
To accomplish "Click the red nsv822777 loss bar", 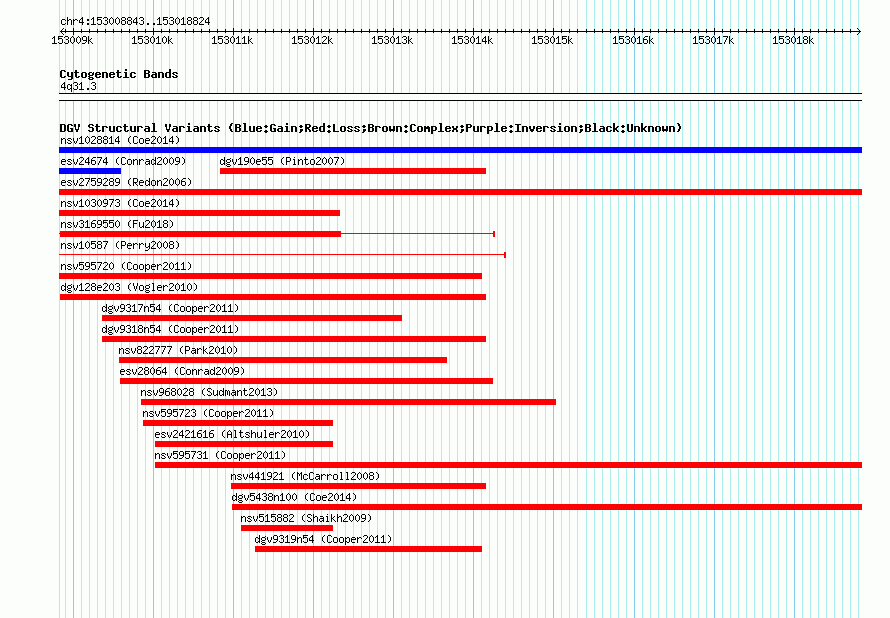I will click(x=283, y=360).
